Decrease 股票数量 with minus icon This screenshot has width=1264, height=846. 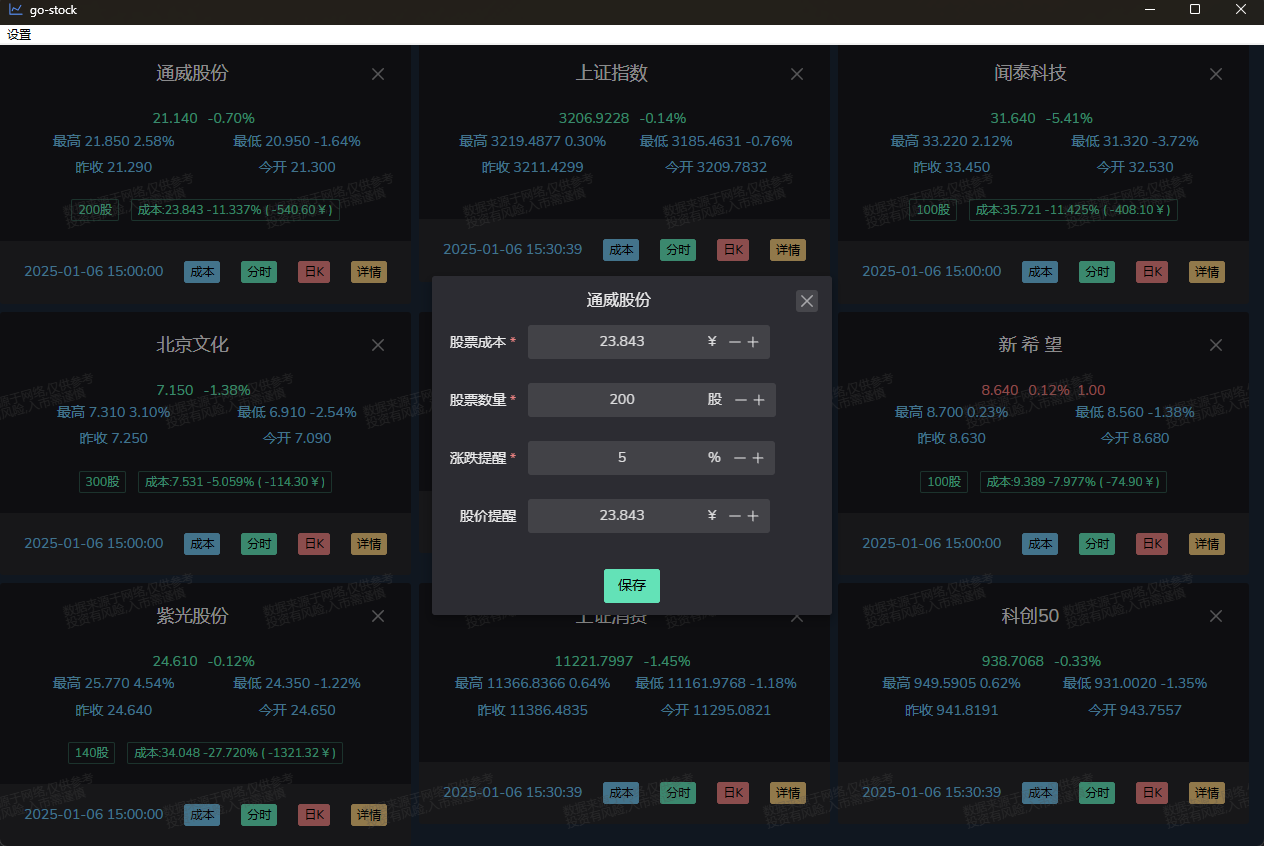[741, 400]
